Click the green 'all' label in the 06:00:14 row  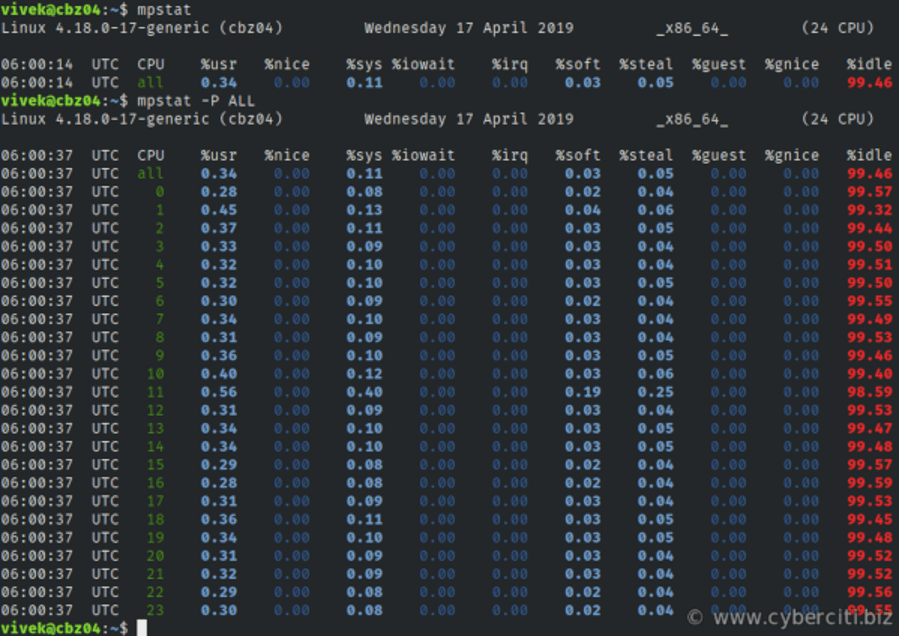pyautogui.click(x=150, y=83)
